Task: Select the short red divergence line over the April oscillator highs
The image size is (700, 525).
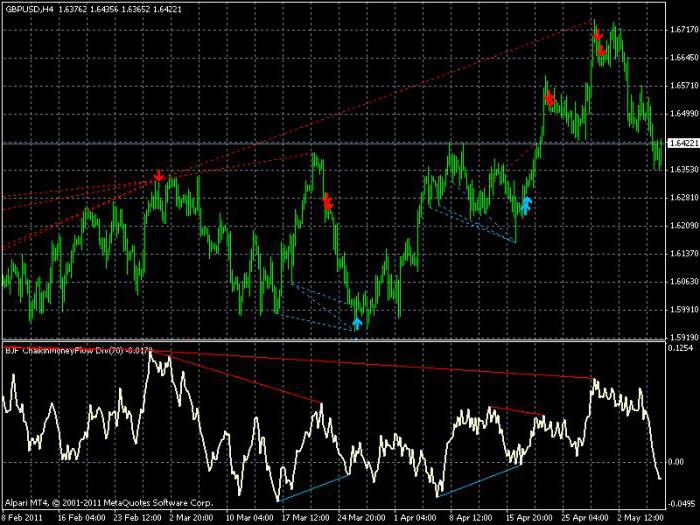Action: (515, 410)
